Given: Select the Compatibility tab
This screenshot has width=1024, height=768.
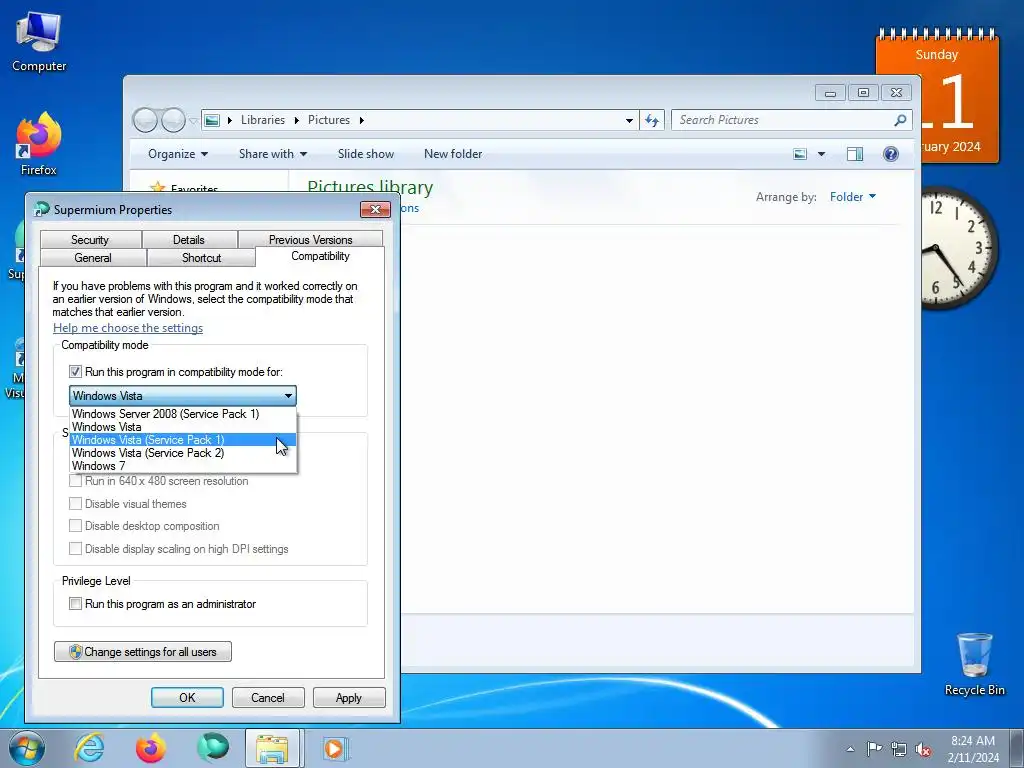Looking at the screenshot, I should coord(320,257).
